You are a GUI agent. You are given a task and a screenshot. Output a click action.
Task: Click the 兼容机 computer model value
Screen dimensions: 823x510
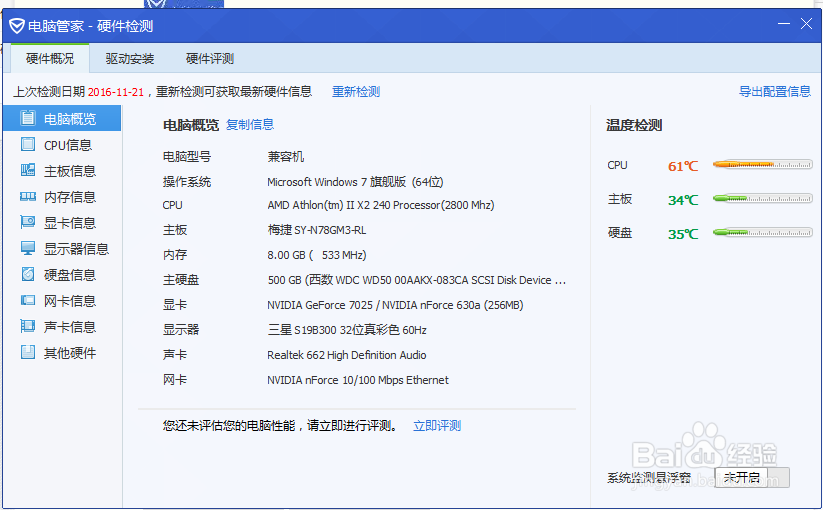(286, 156)
